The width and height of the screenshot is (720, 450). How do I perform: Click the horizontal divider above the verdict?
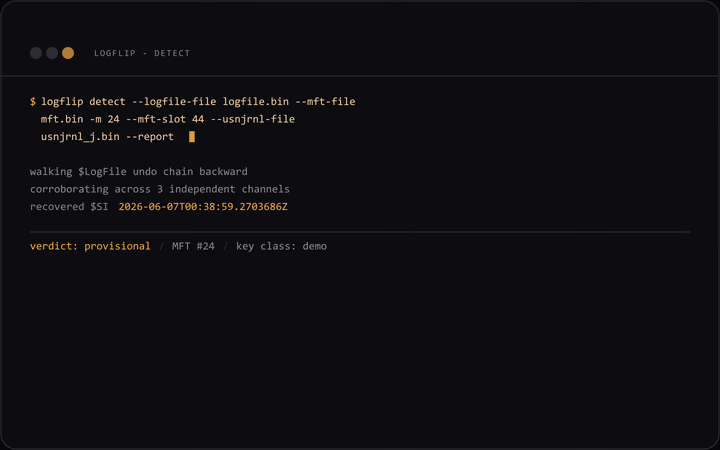(360, 232)
